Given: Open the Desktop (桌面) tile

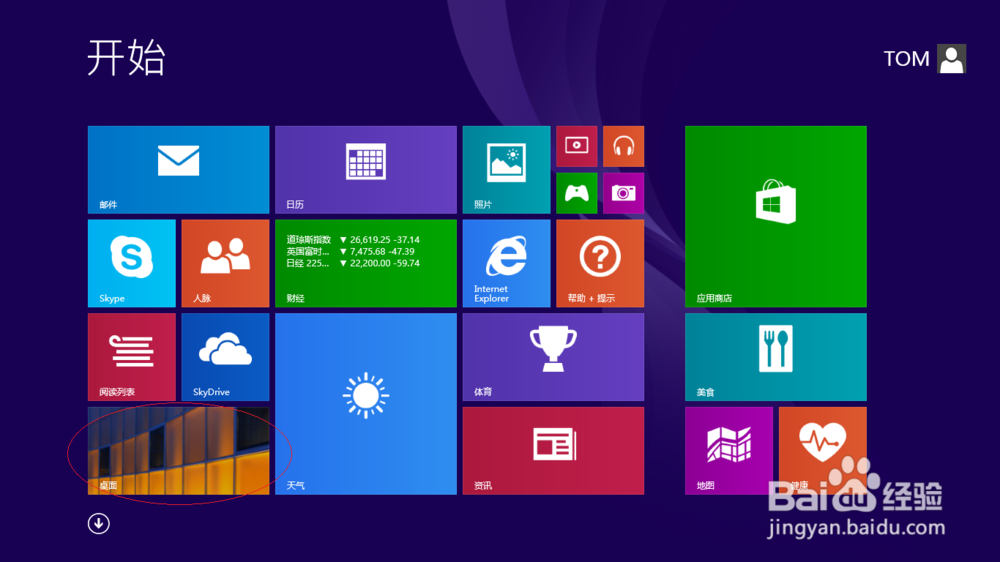Looking at the screenshot, I should coord(179,450).
